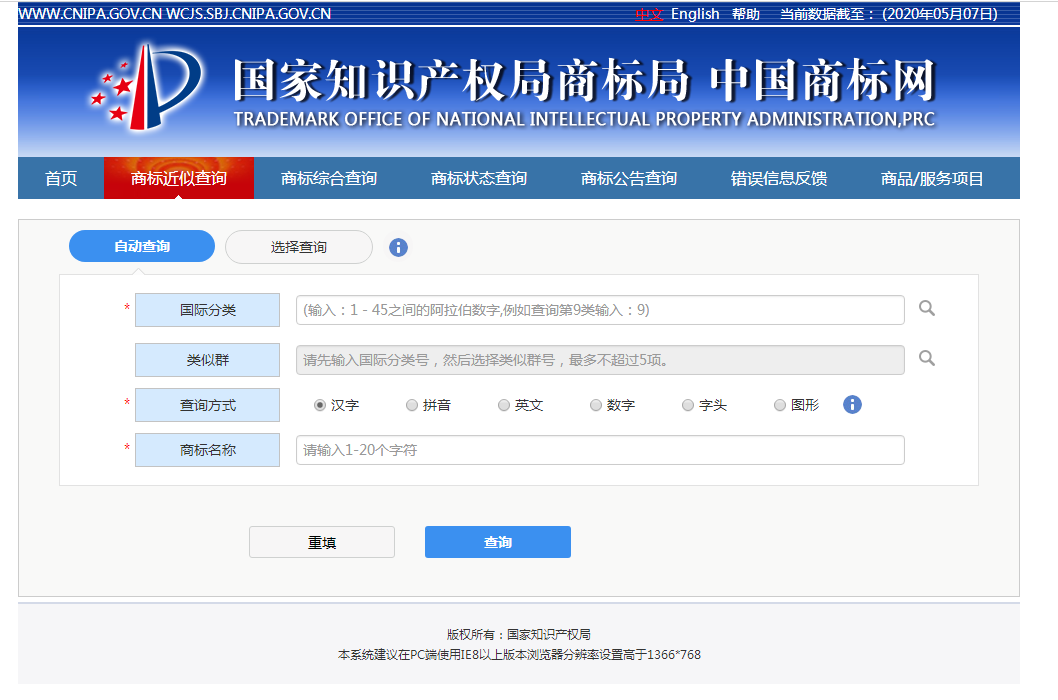Open 商标综合查询 navigation item
This screenshot has height=700, width=1058.
click(329, 178)
